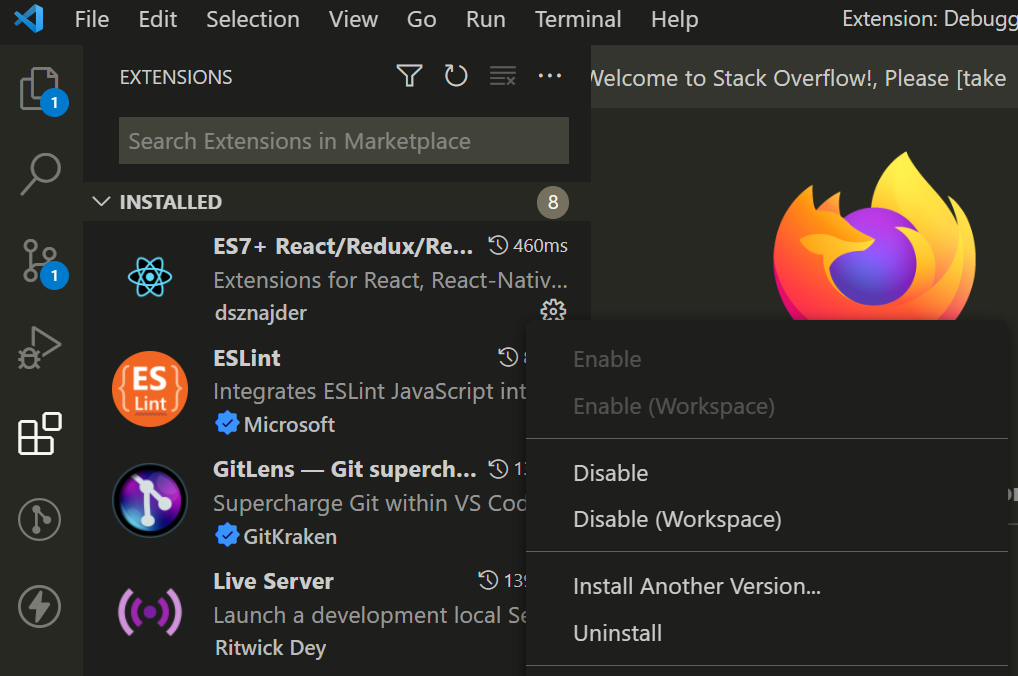Viewport: 1018px width, 676px height.
Task: Clear extensions search results
Action: (x=503, y=76)
